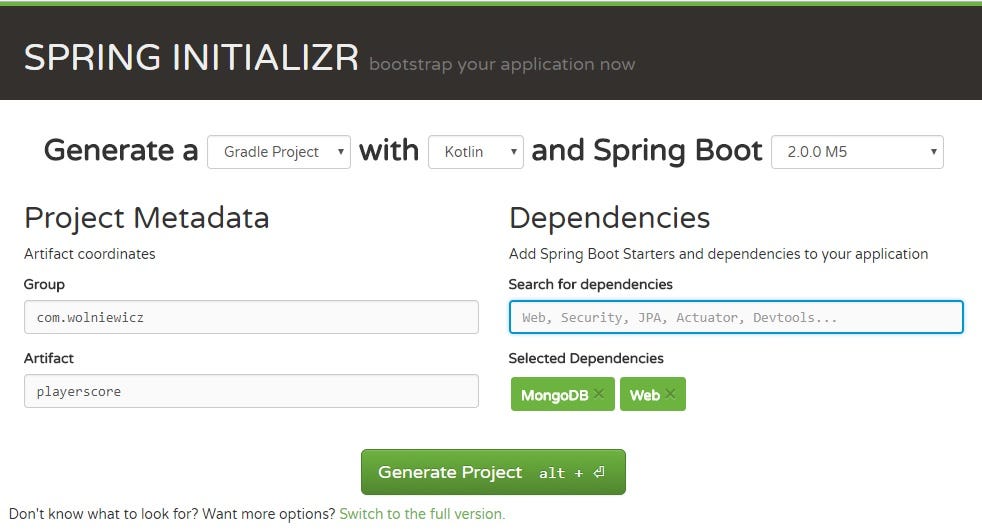Focus the Artifact field containing playerscore
The width and height of the screenshot is (982, 531).
point(251,391)
